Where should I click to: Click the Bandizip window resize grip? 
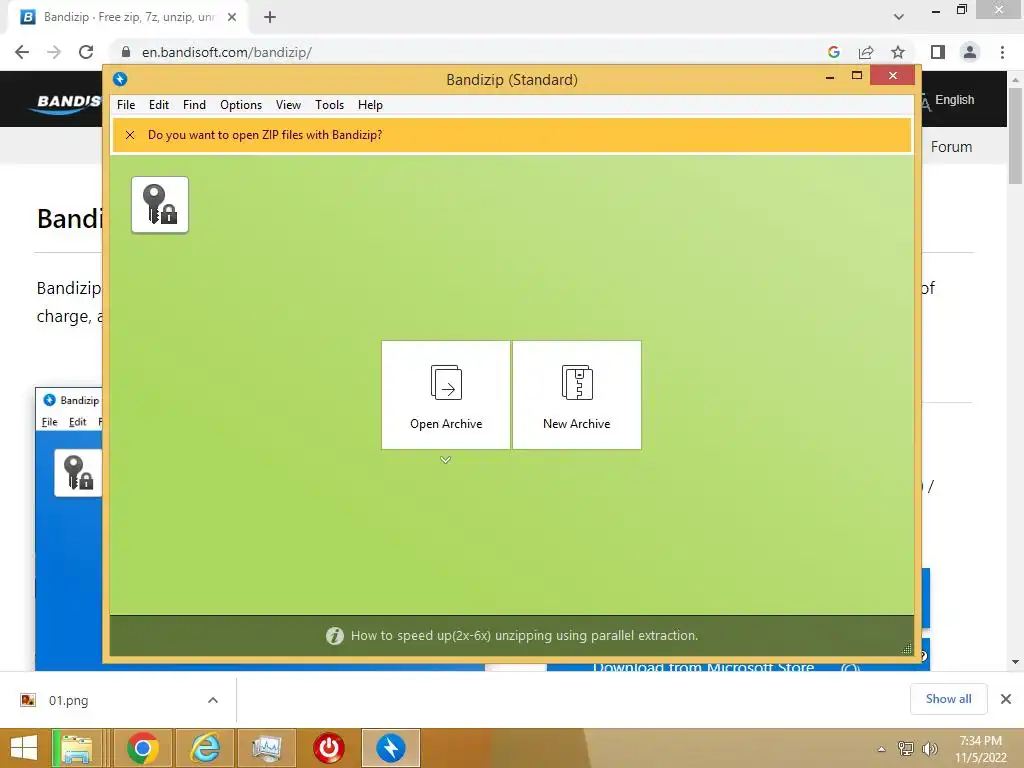907,648
